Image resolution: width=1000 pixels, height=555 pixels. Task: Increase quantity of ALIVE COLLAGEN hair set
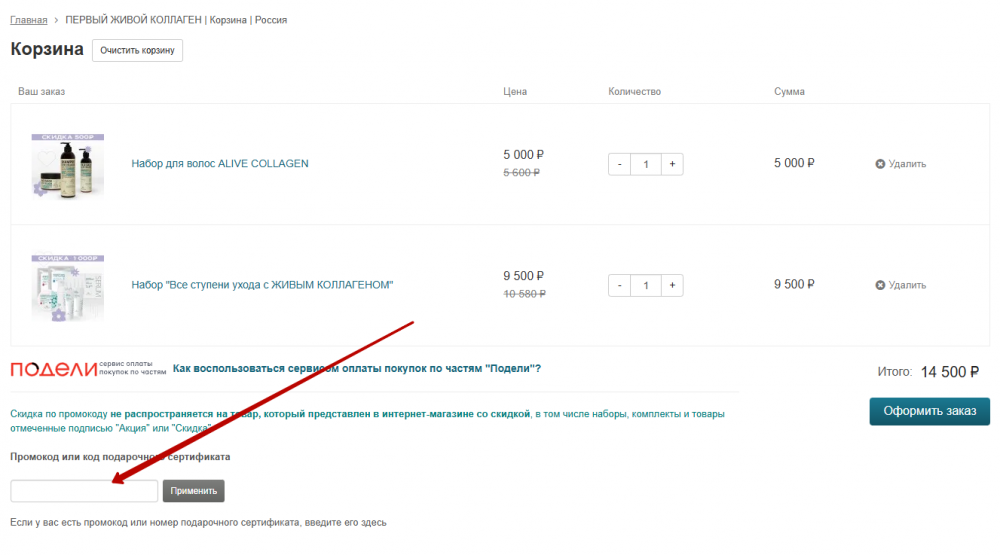click(672, 164)
